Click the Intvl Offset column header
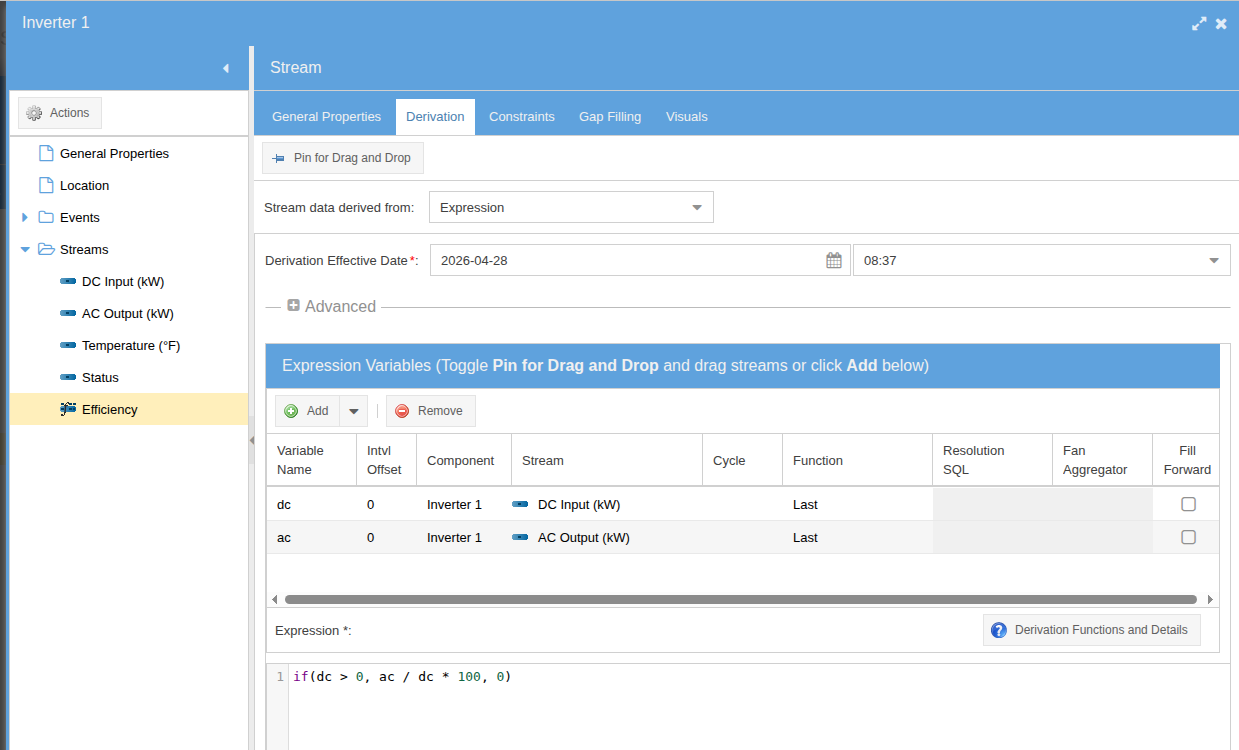 tap(386, 460)
